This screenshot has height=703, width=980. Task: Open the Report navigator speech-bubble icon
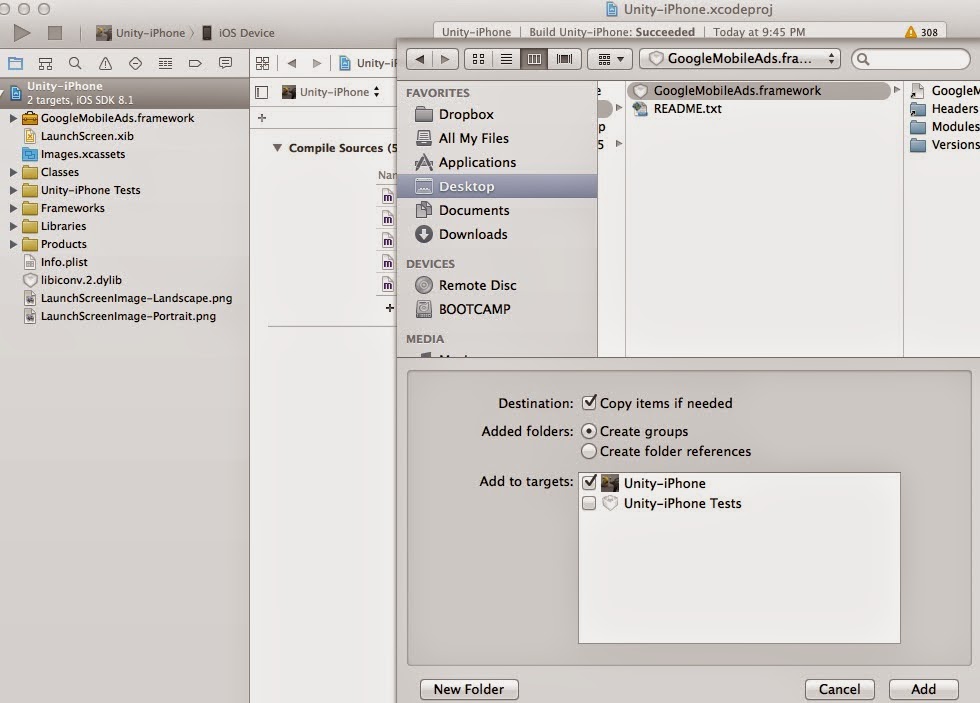pos(225,63)
